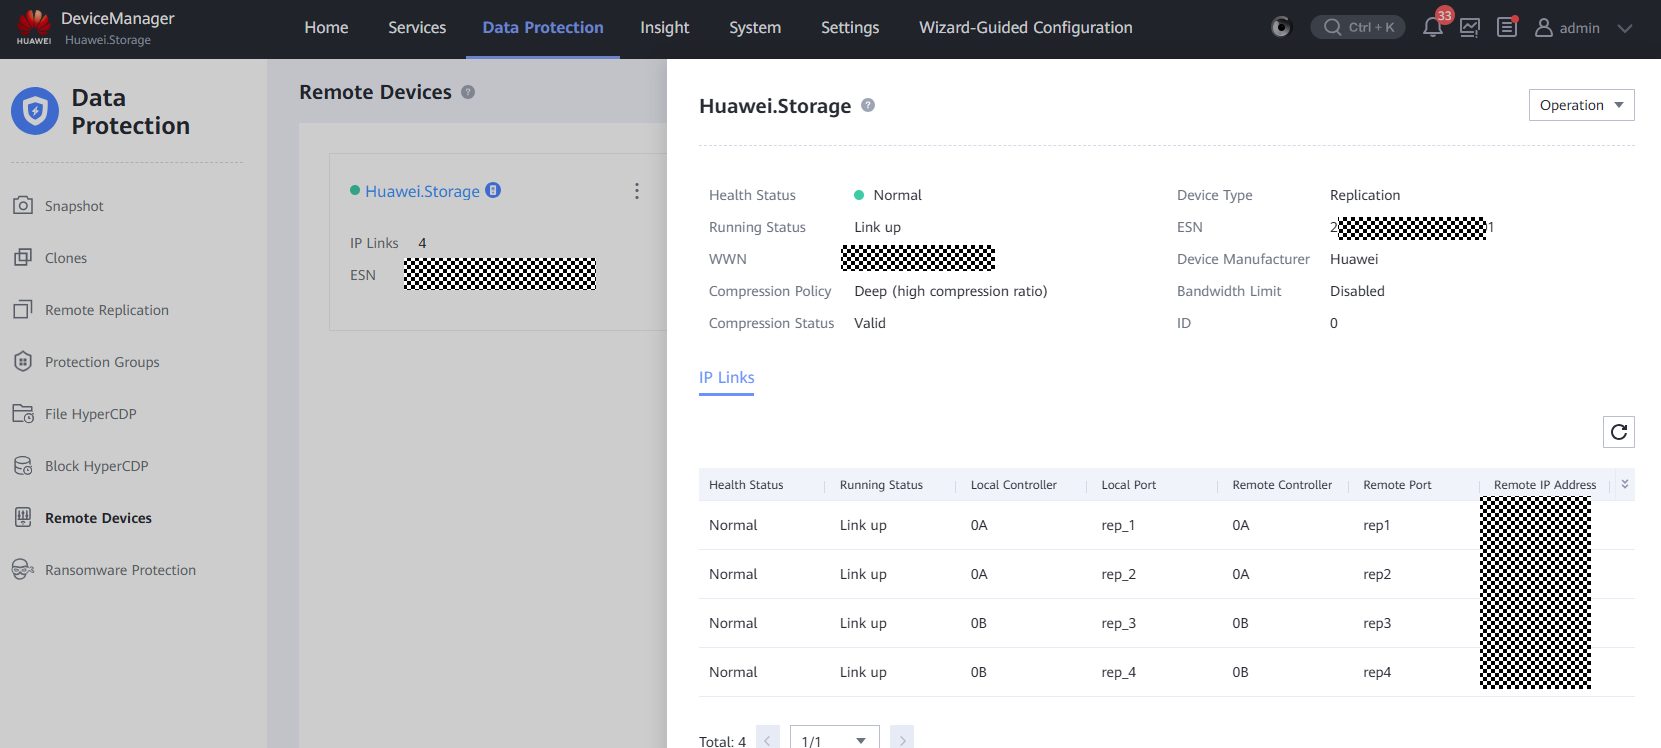1661x748 pixels.
Task: Select the Remote Devices sidebar icon
Action: click(x=23, y=517)
